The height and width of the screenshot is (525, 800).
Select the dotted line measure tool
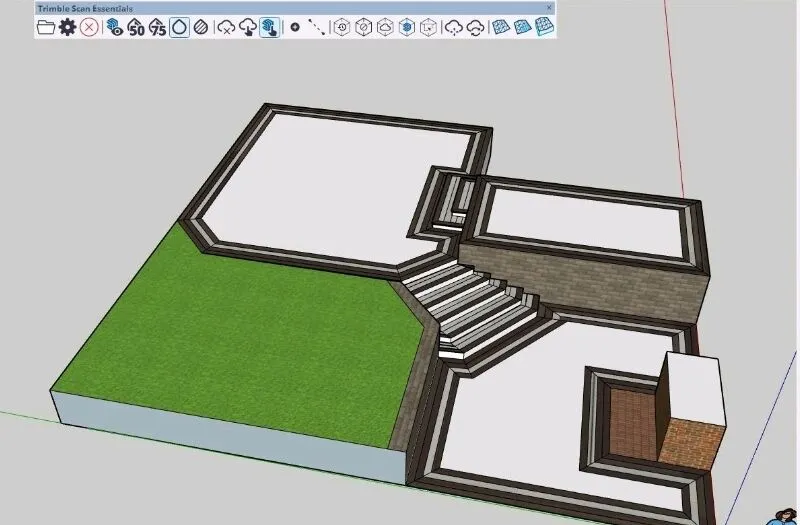point(316,27)
